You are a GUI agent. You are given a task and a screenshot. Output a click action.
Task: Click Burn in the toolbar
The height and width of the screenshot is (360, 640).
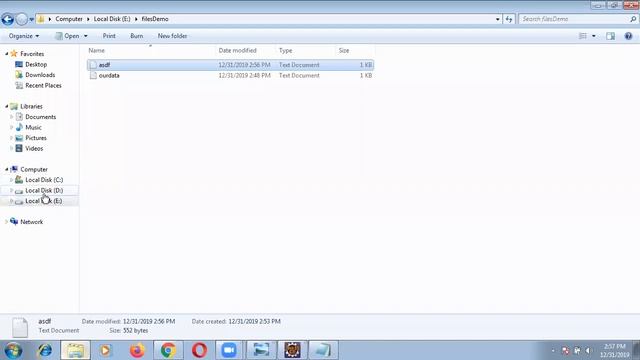[x=137, y=36]
